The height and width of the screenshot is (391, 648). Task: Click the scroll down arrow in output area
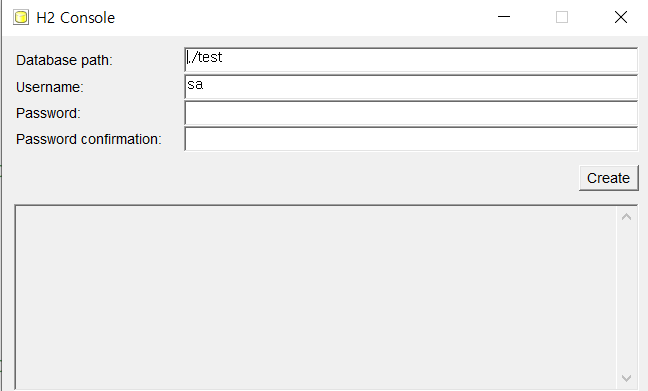(x=627, y=378)
